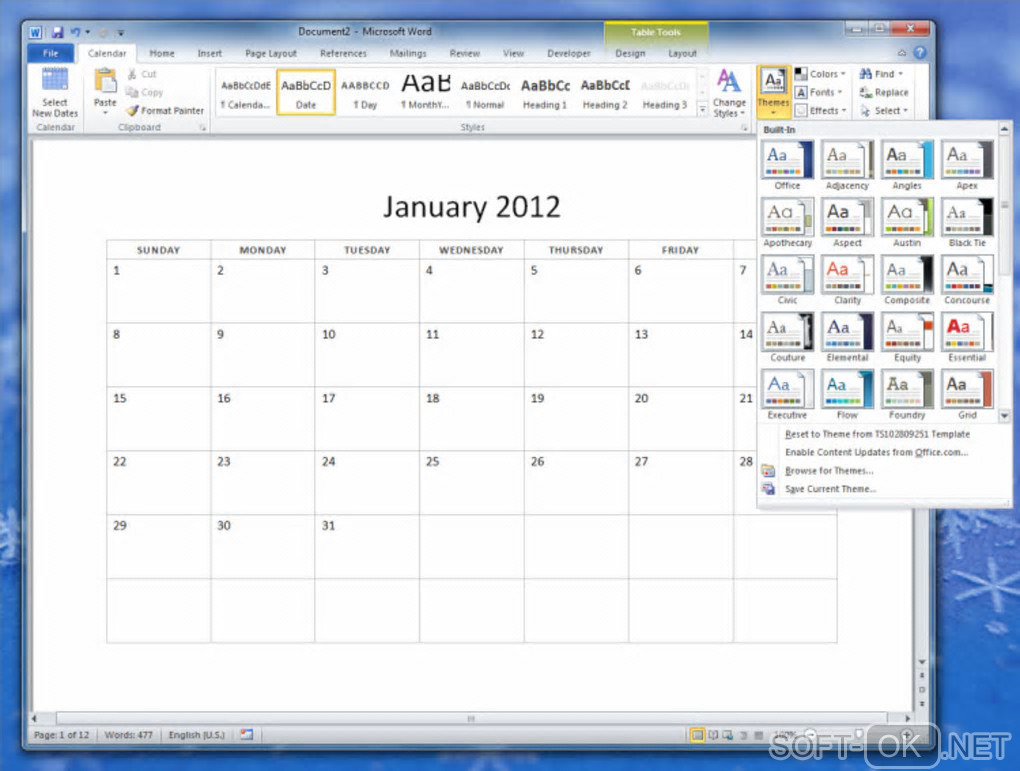The width and height of the screenshot is (1020, 771).
Task: Click the Undo arrow in quick access toolbar
Action: pos(75,31)
